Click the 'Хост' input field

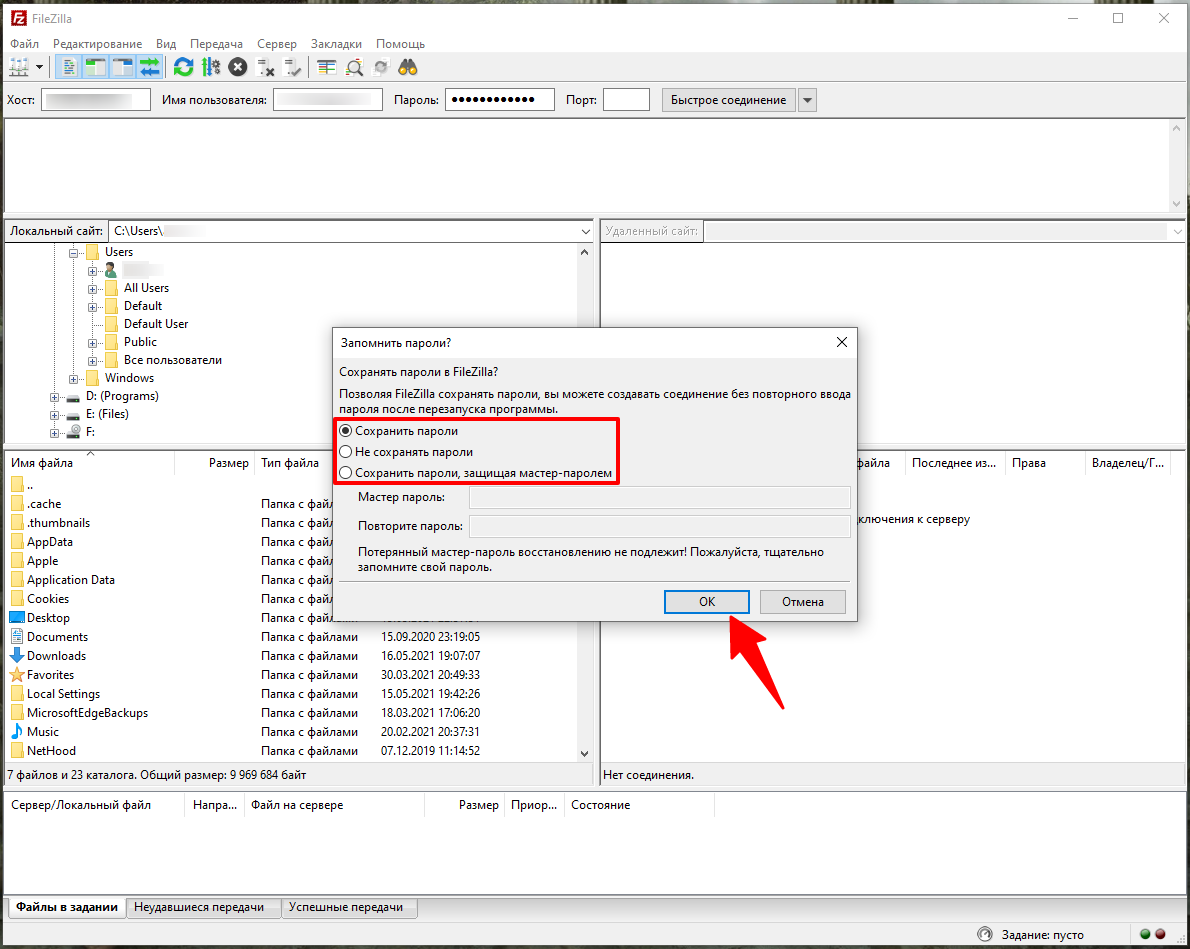[95, 100]
